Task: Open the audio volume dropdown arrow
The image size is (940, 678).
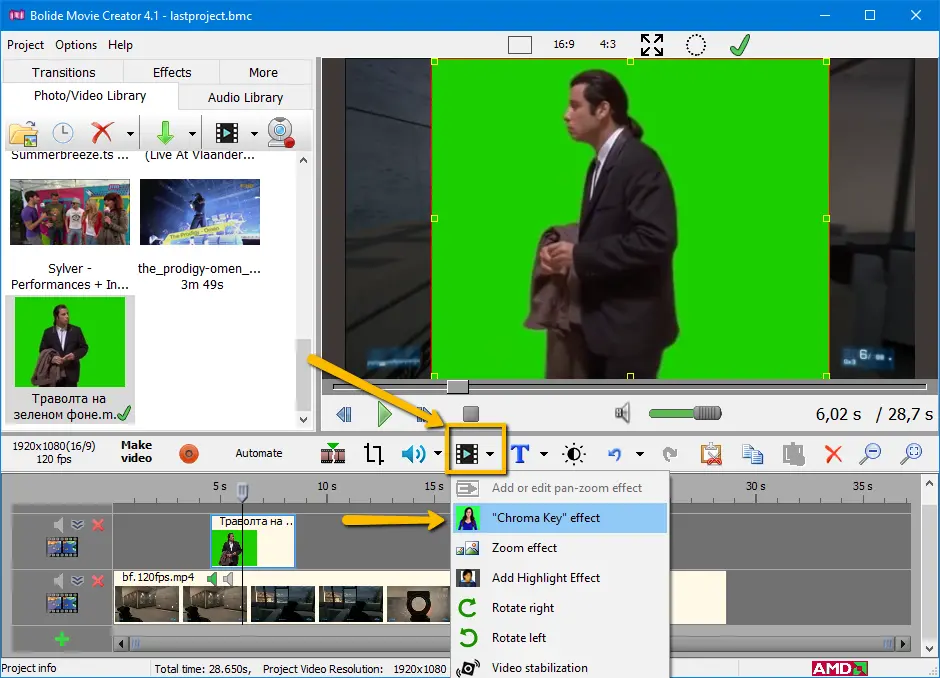Action: 438,455
